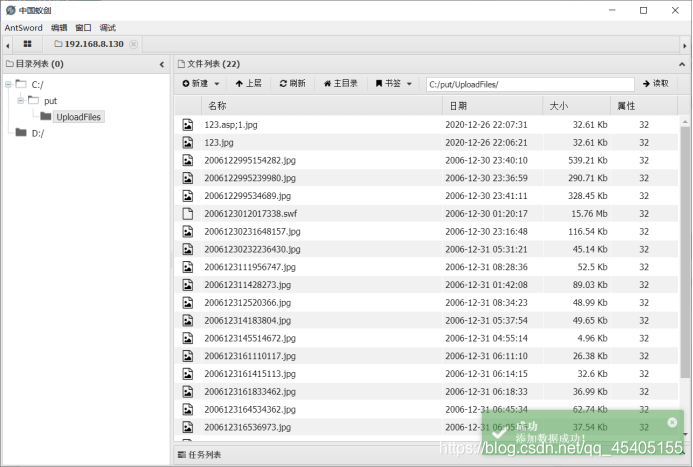Click the 读取 button

655,84
